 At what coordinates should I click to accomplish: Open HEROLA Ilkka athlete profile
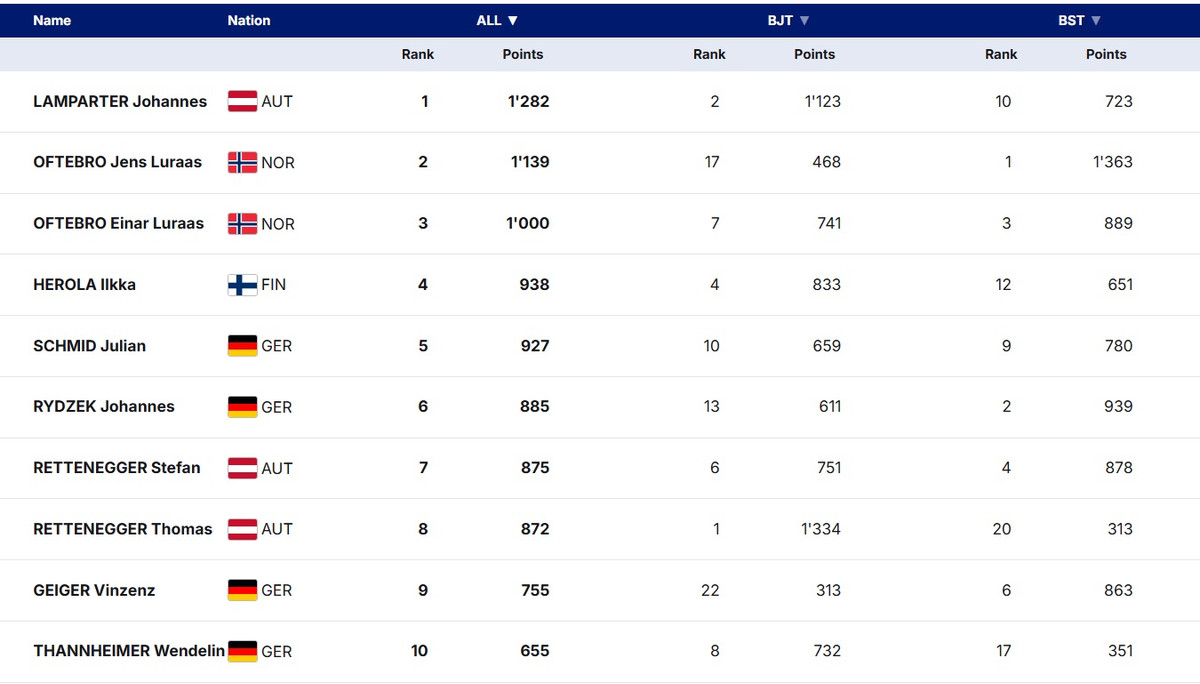84,285
